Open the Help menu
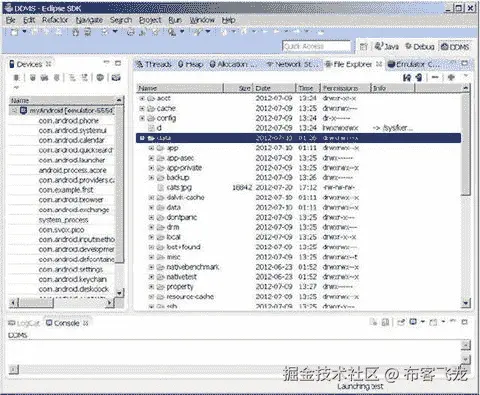 coord(229,20)
